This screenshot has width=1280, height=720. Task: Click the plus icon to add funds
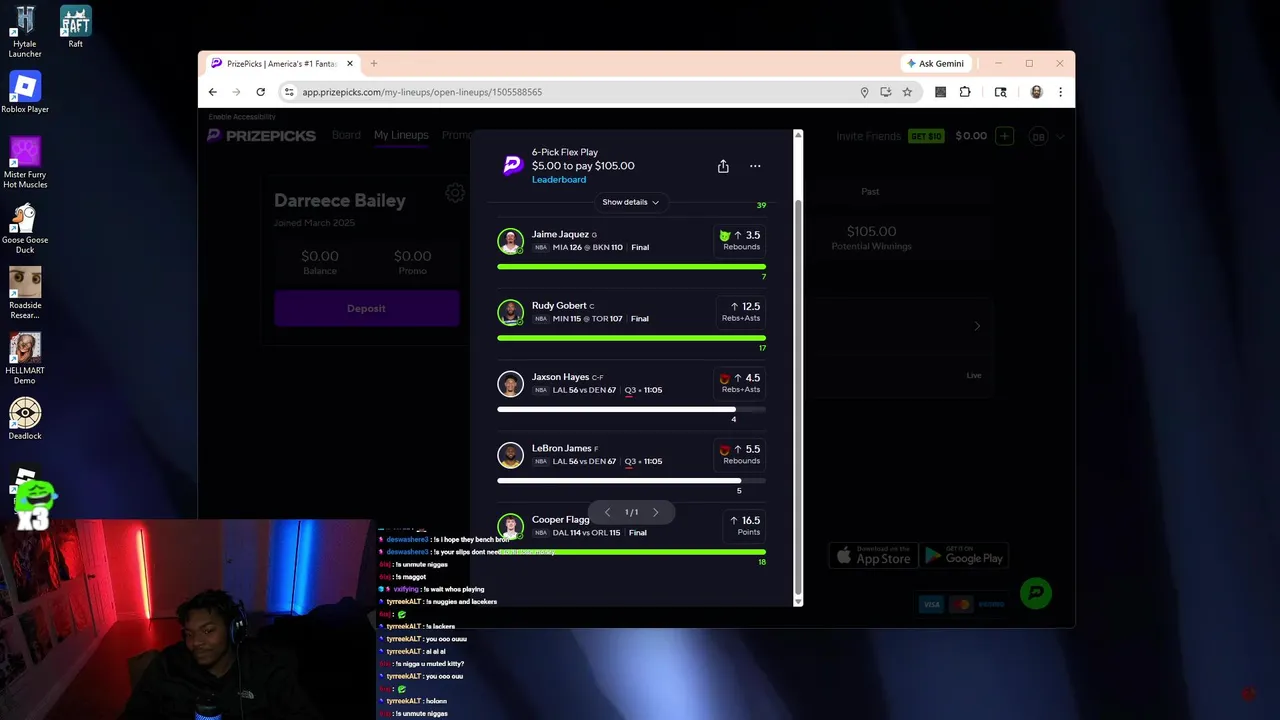click(x=1005, y=136)
